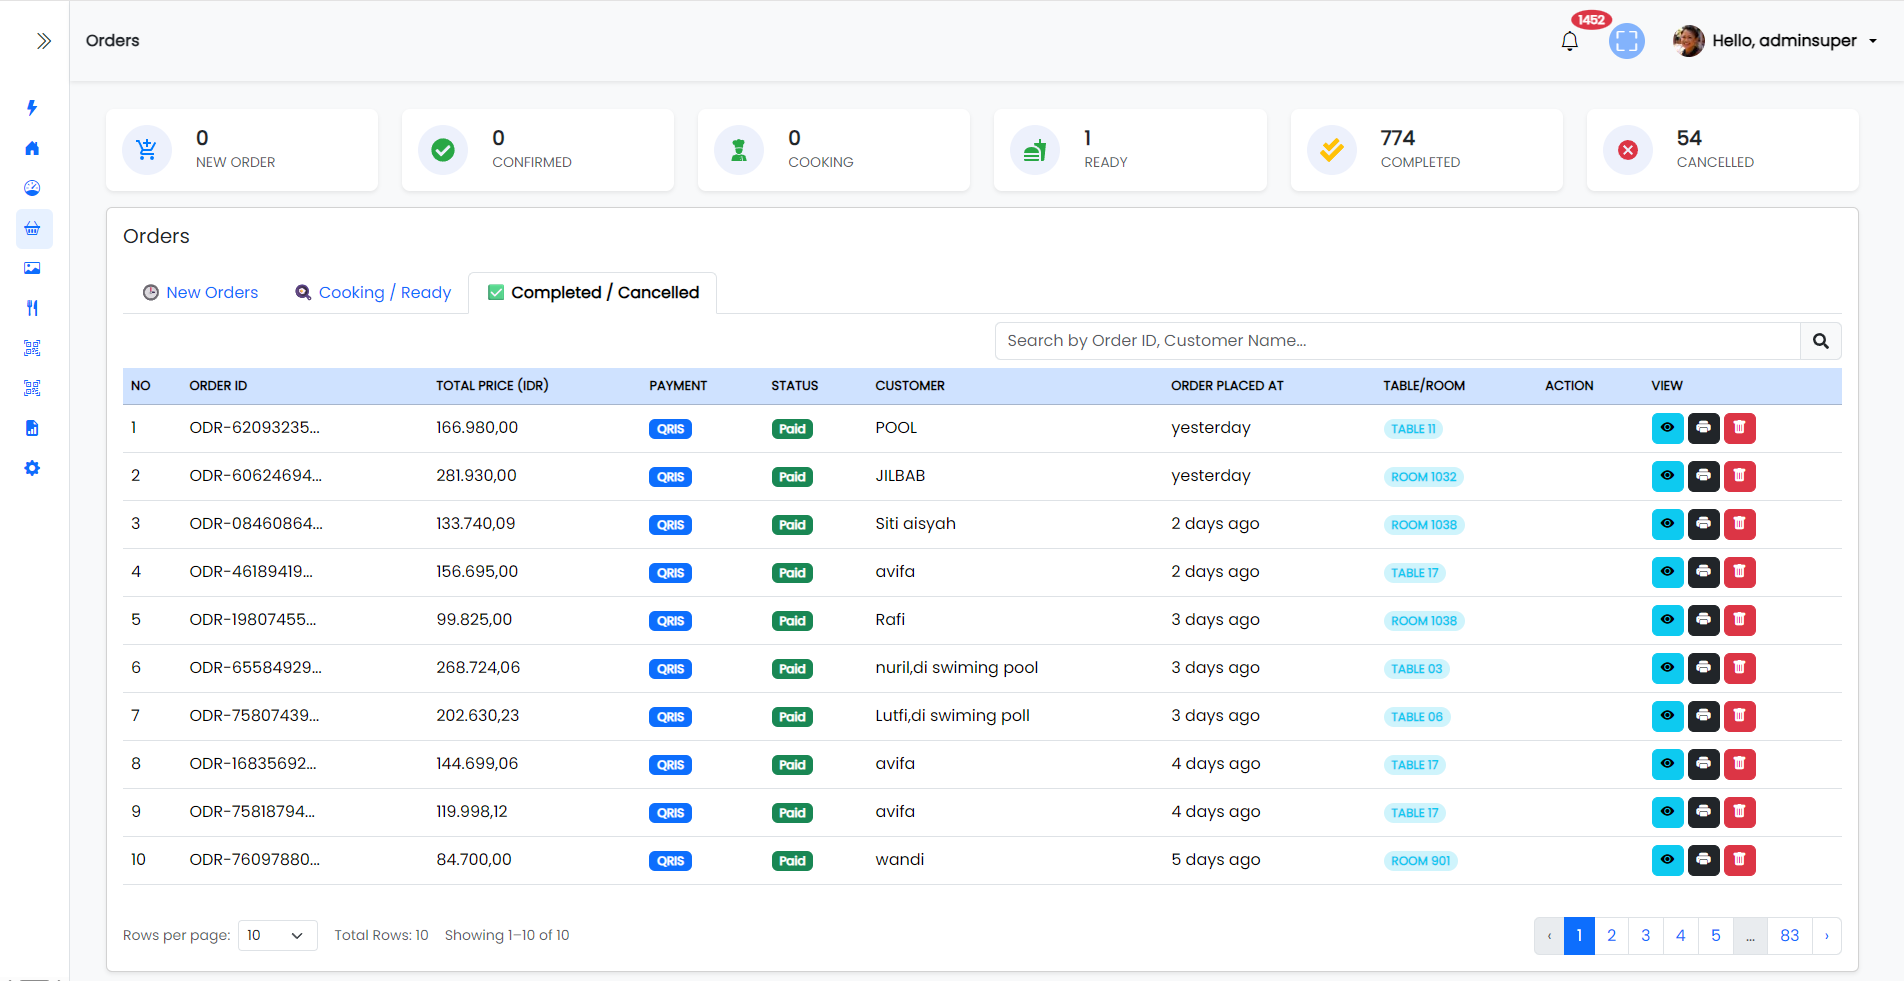The width and height of the screenshot is (1904, 981).
Task: Open the image gallery sidebar icon
Action: tap(32, 268)
